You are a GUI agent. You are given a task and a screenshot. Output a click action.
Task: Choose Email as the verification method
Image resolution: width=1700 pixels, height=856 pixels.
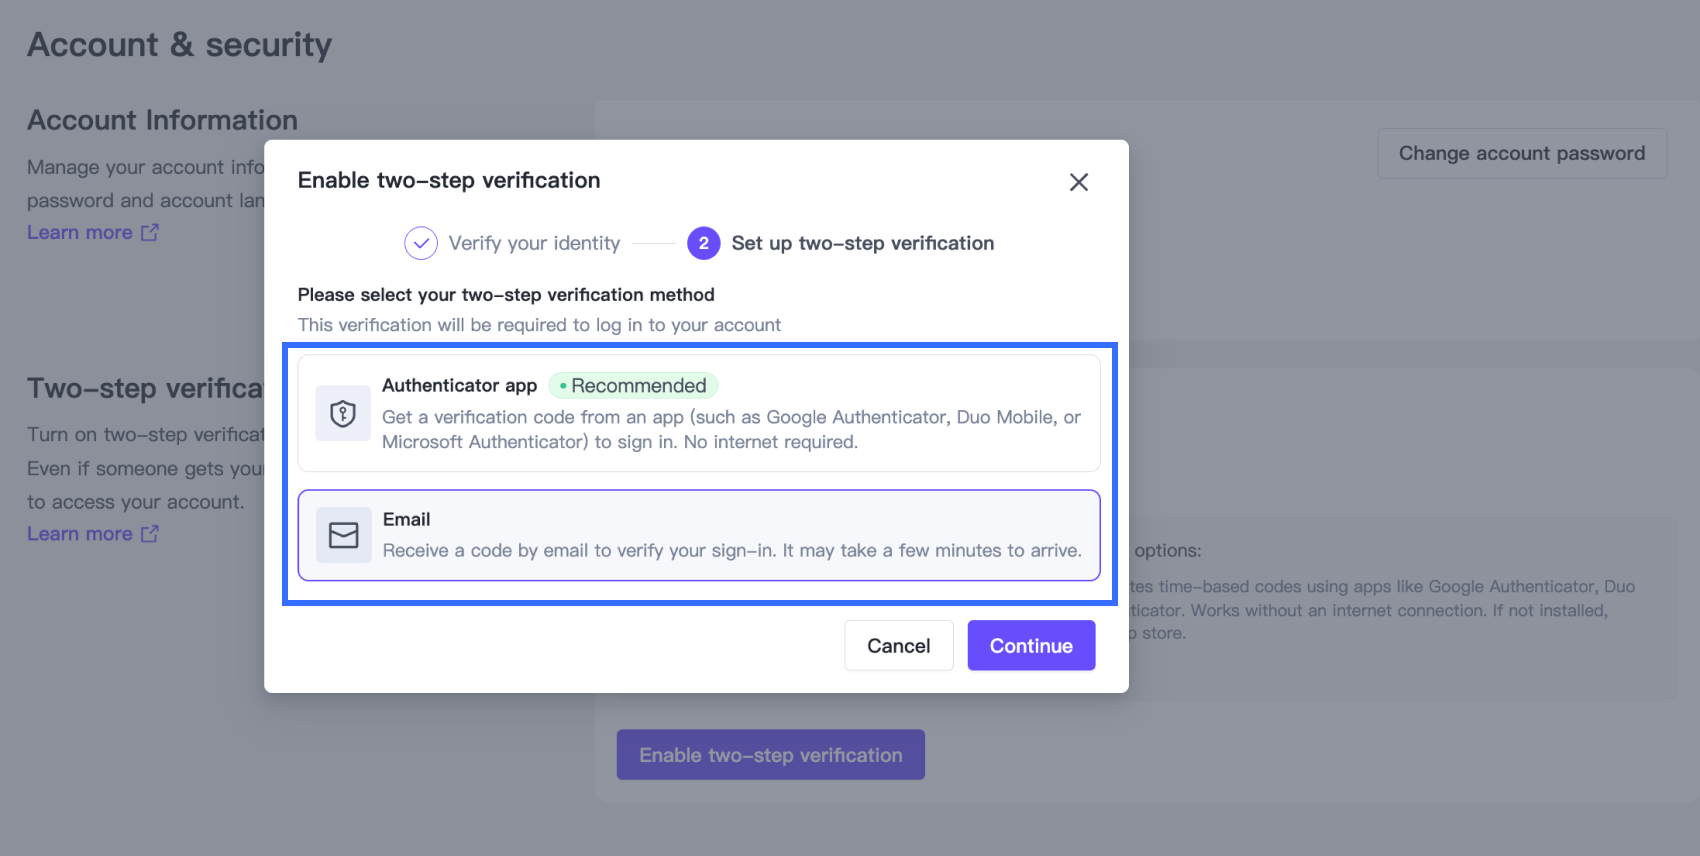click(698, 535)
